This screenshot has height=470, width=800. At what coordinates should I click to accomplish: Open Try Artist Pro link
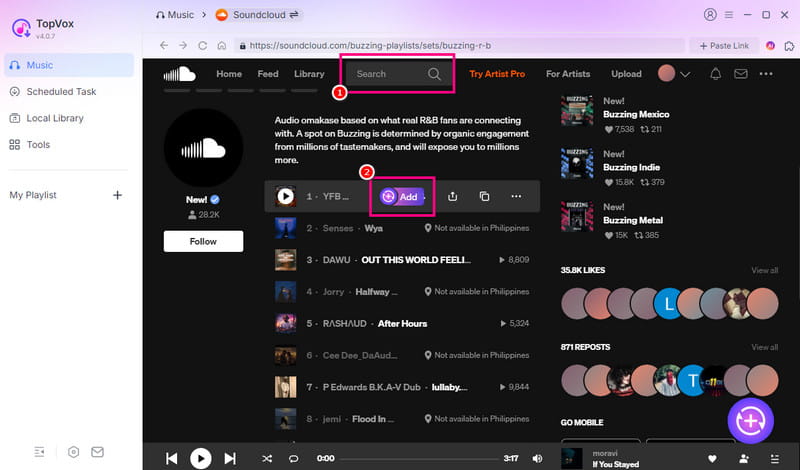[497, 74]
